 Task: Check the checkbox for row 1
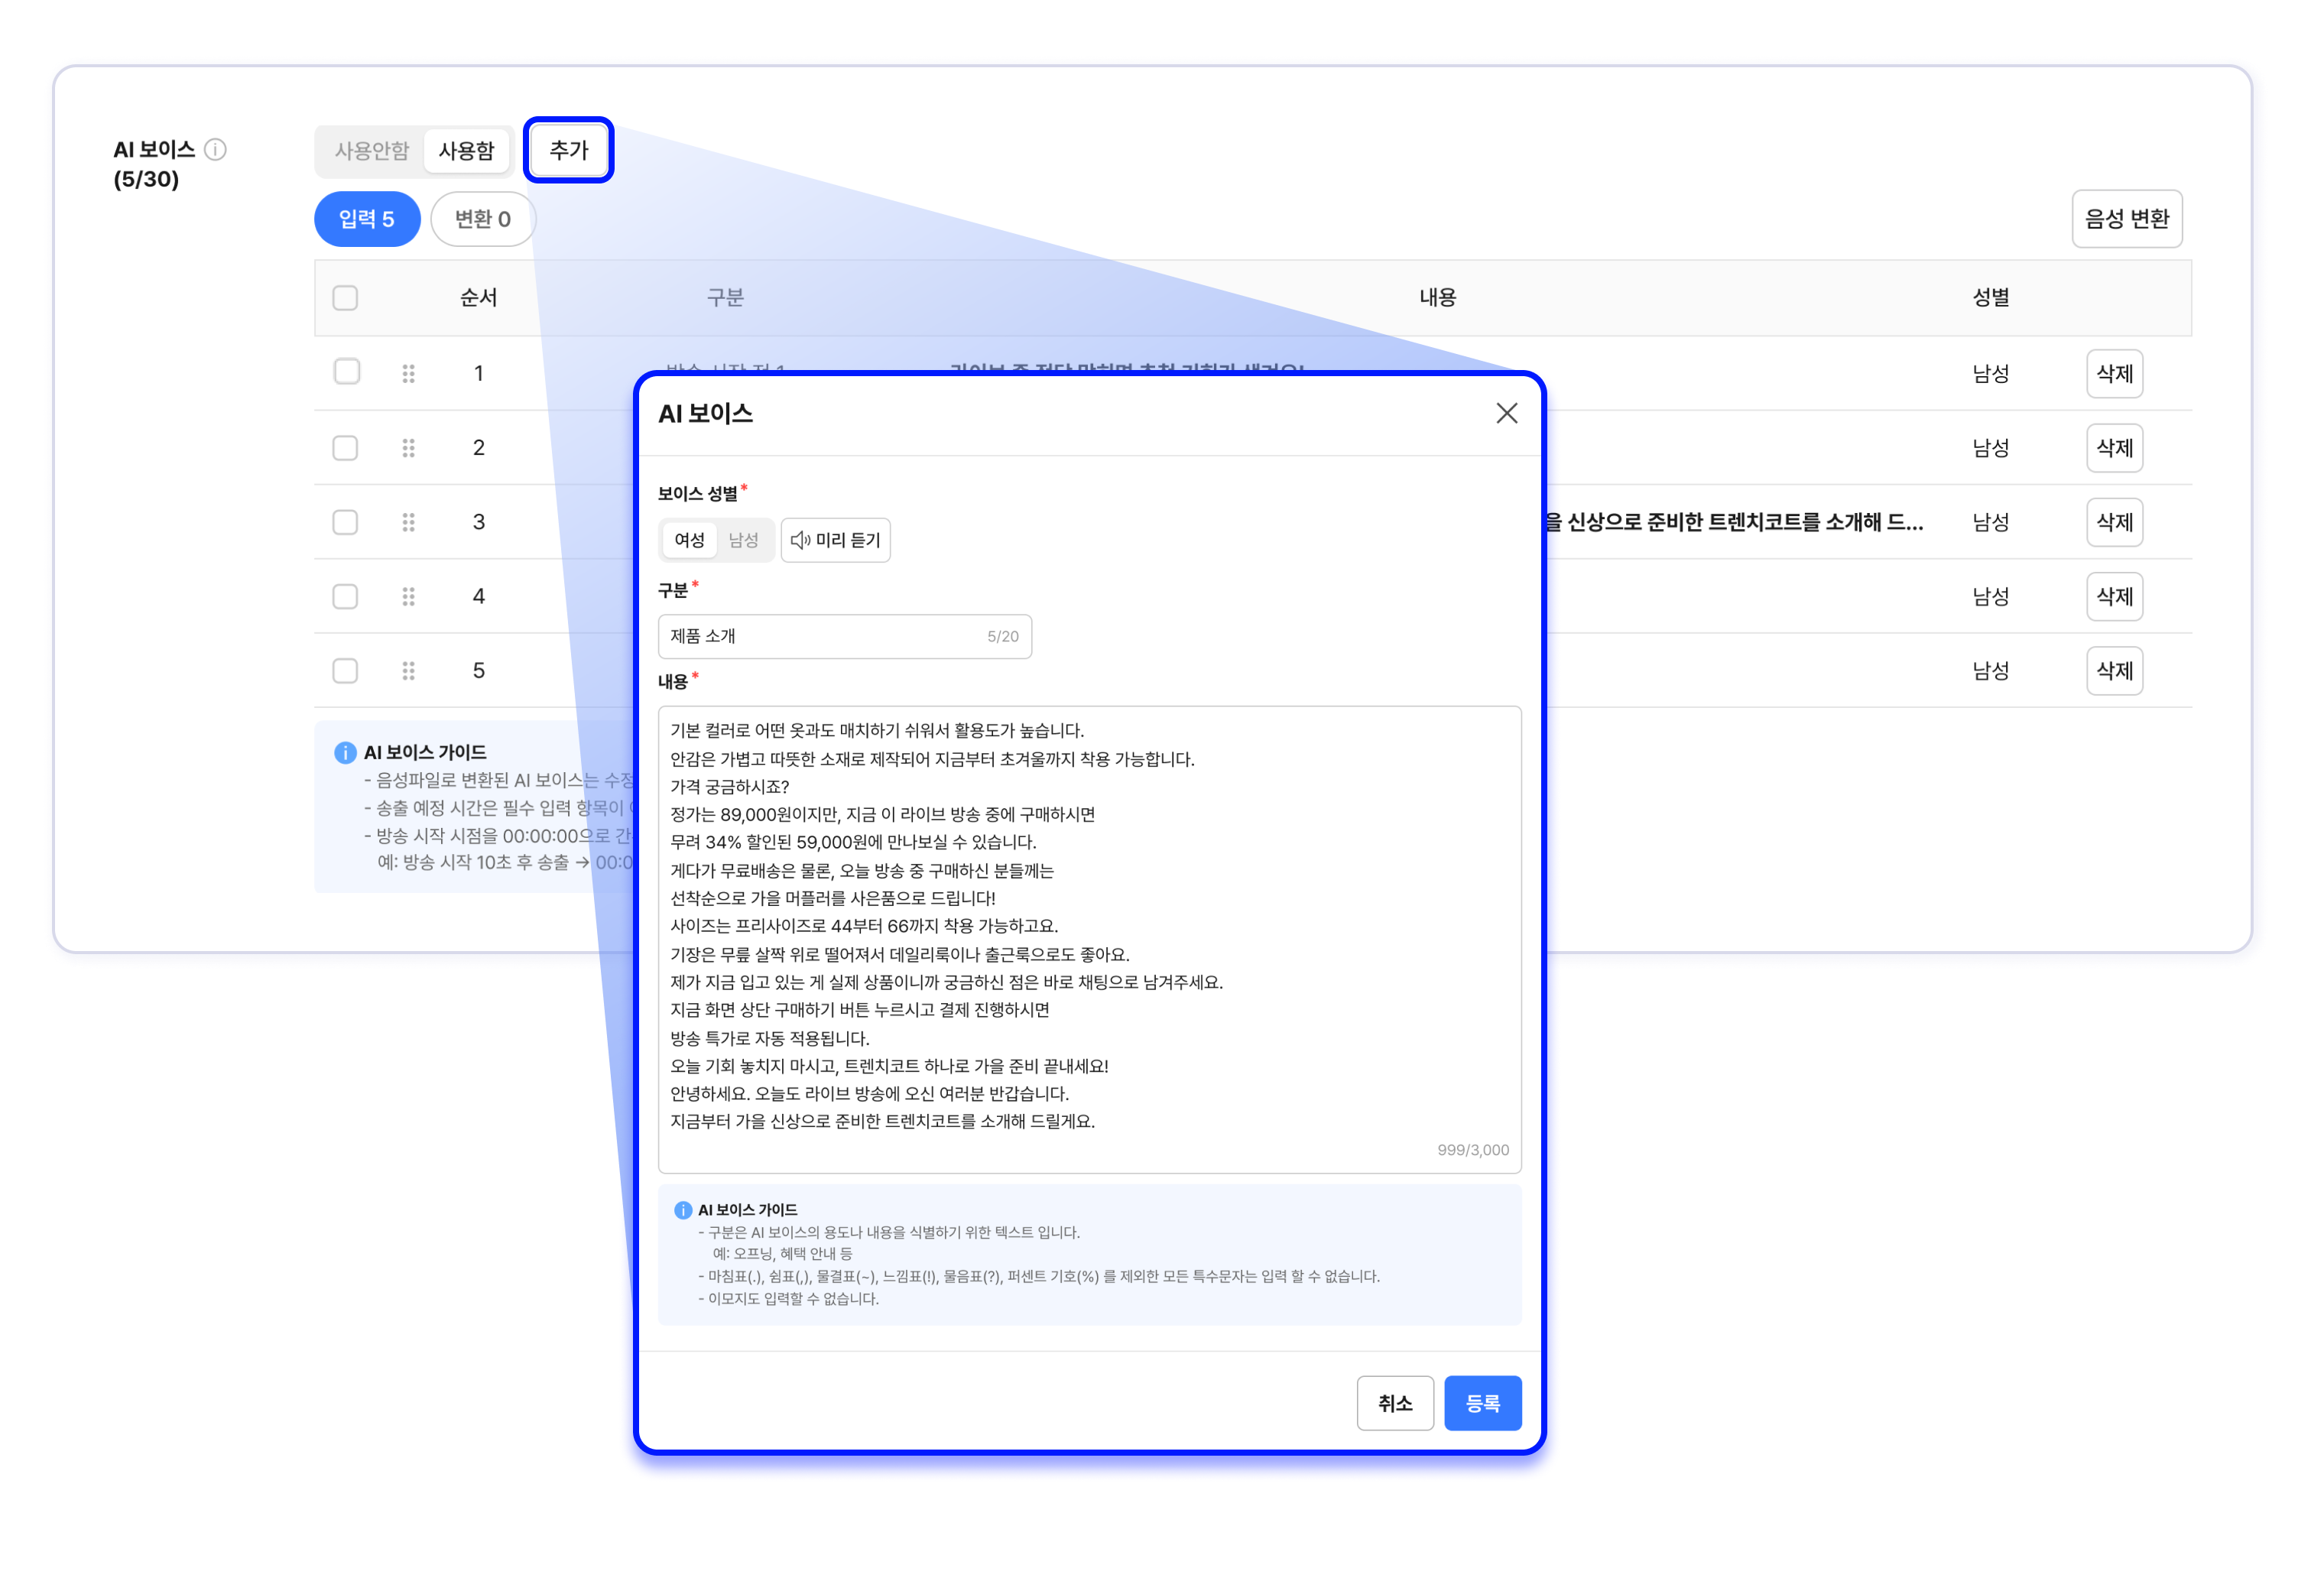(x=346, y=372)
